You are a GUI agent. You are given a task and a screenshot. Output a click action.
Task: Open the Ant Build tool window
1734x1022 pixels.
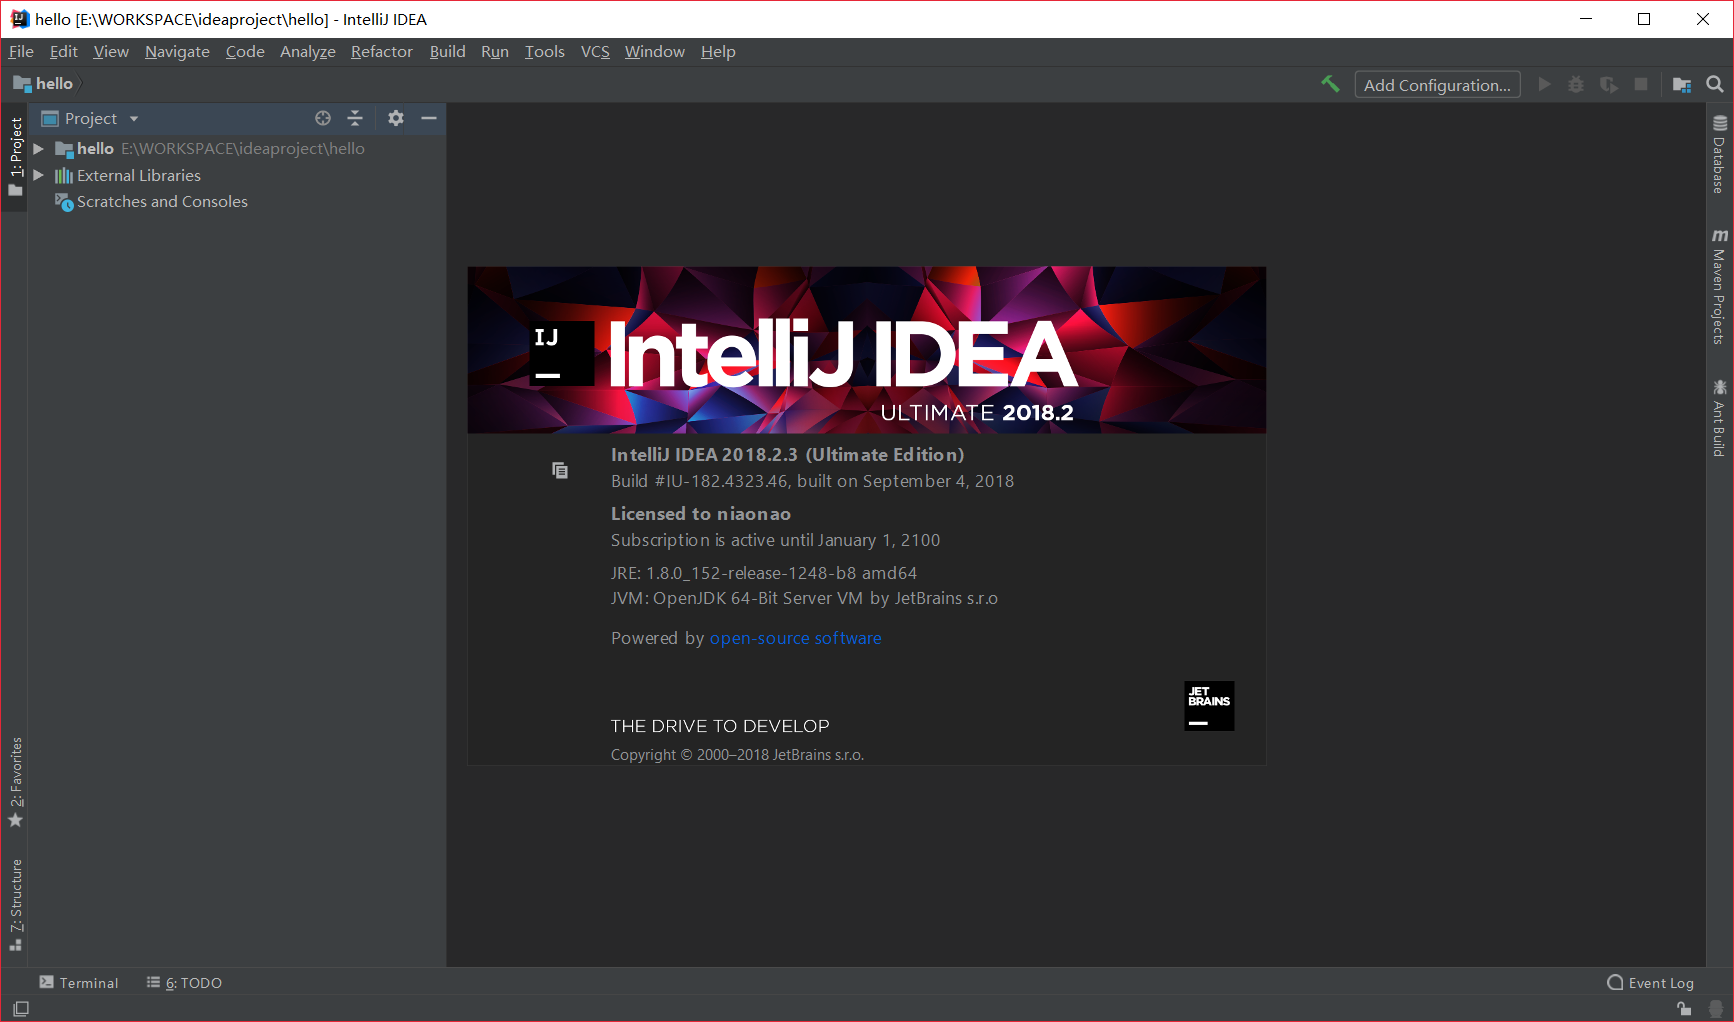(x=1719, y=418)
